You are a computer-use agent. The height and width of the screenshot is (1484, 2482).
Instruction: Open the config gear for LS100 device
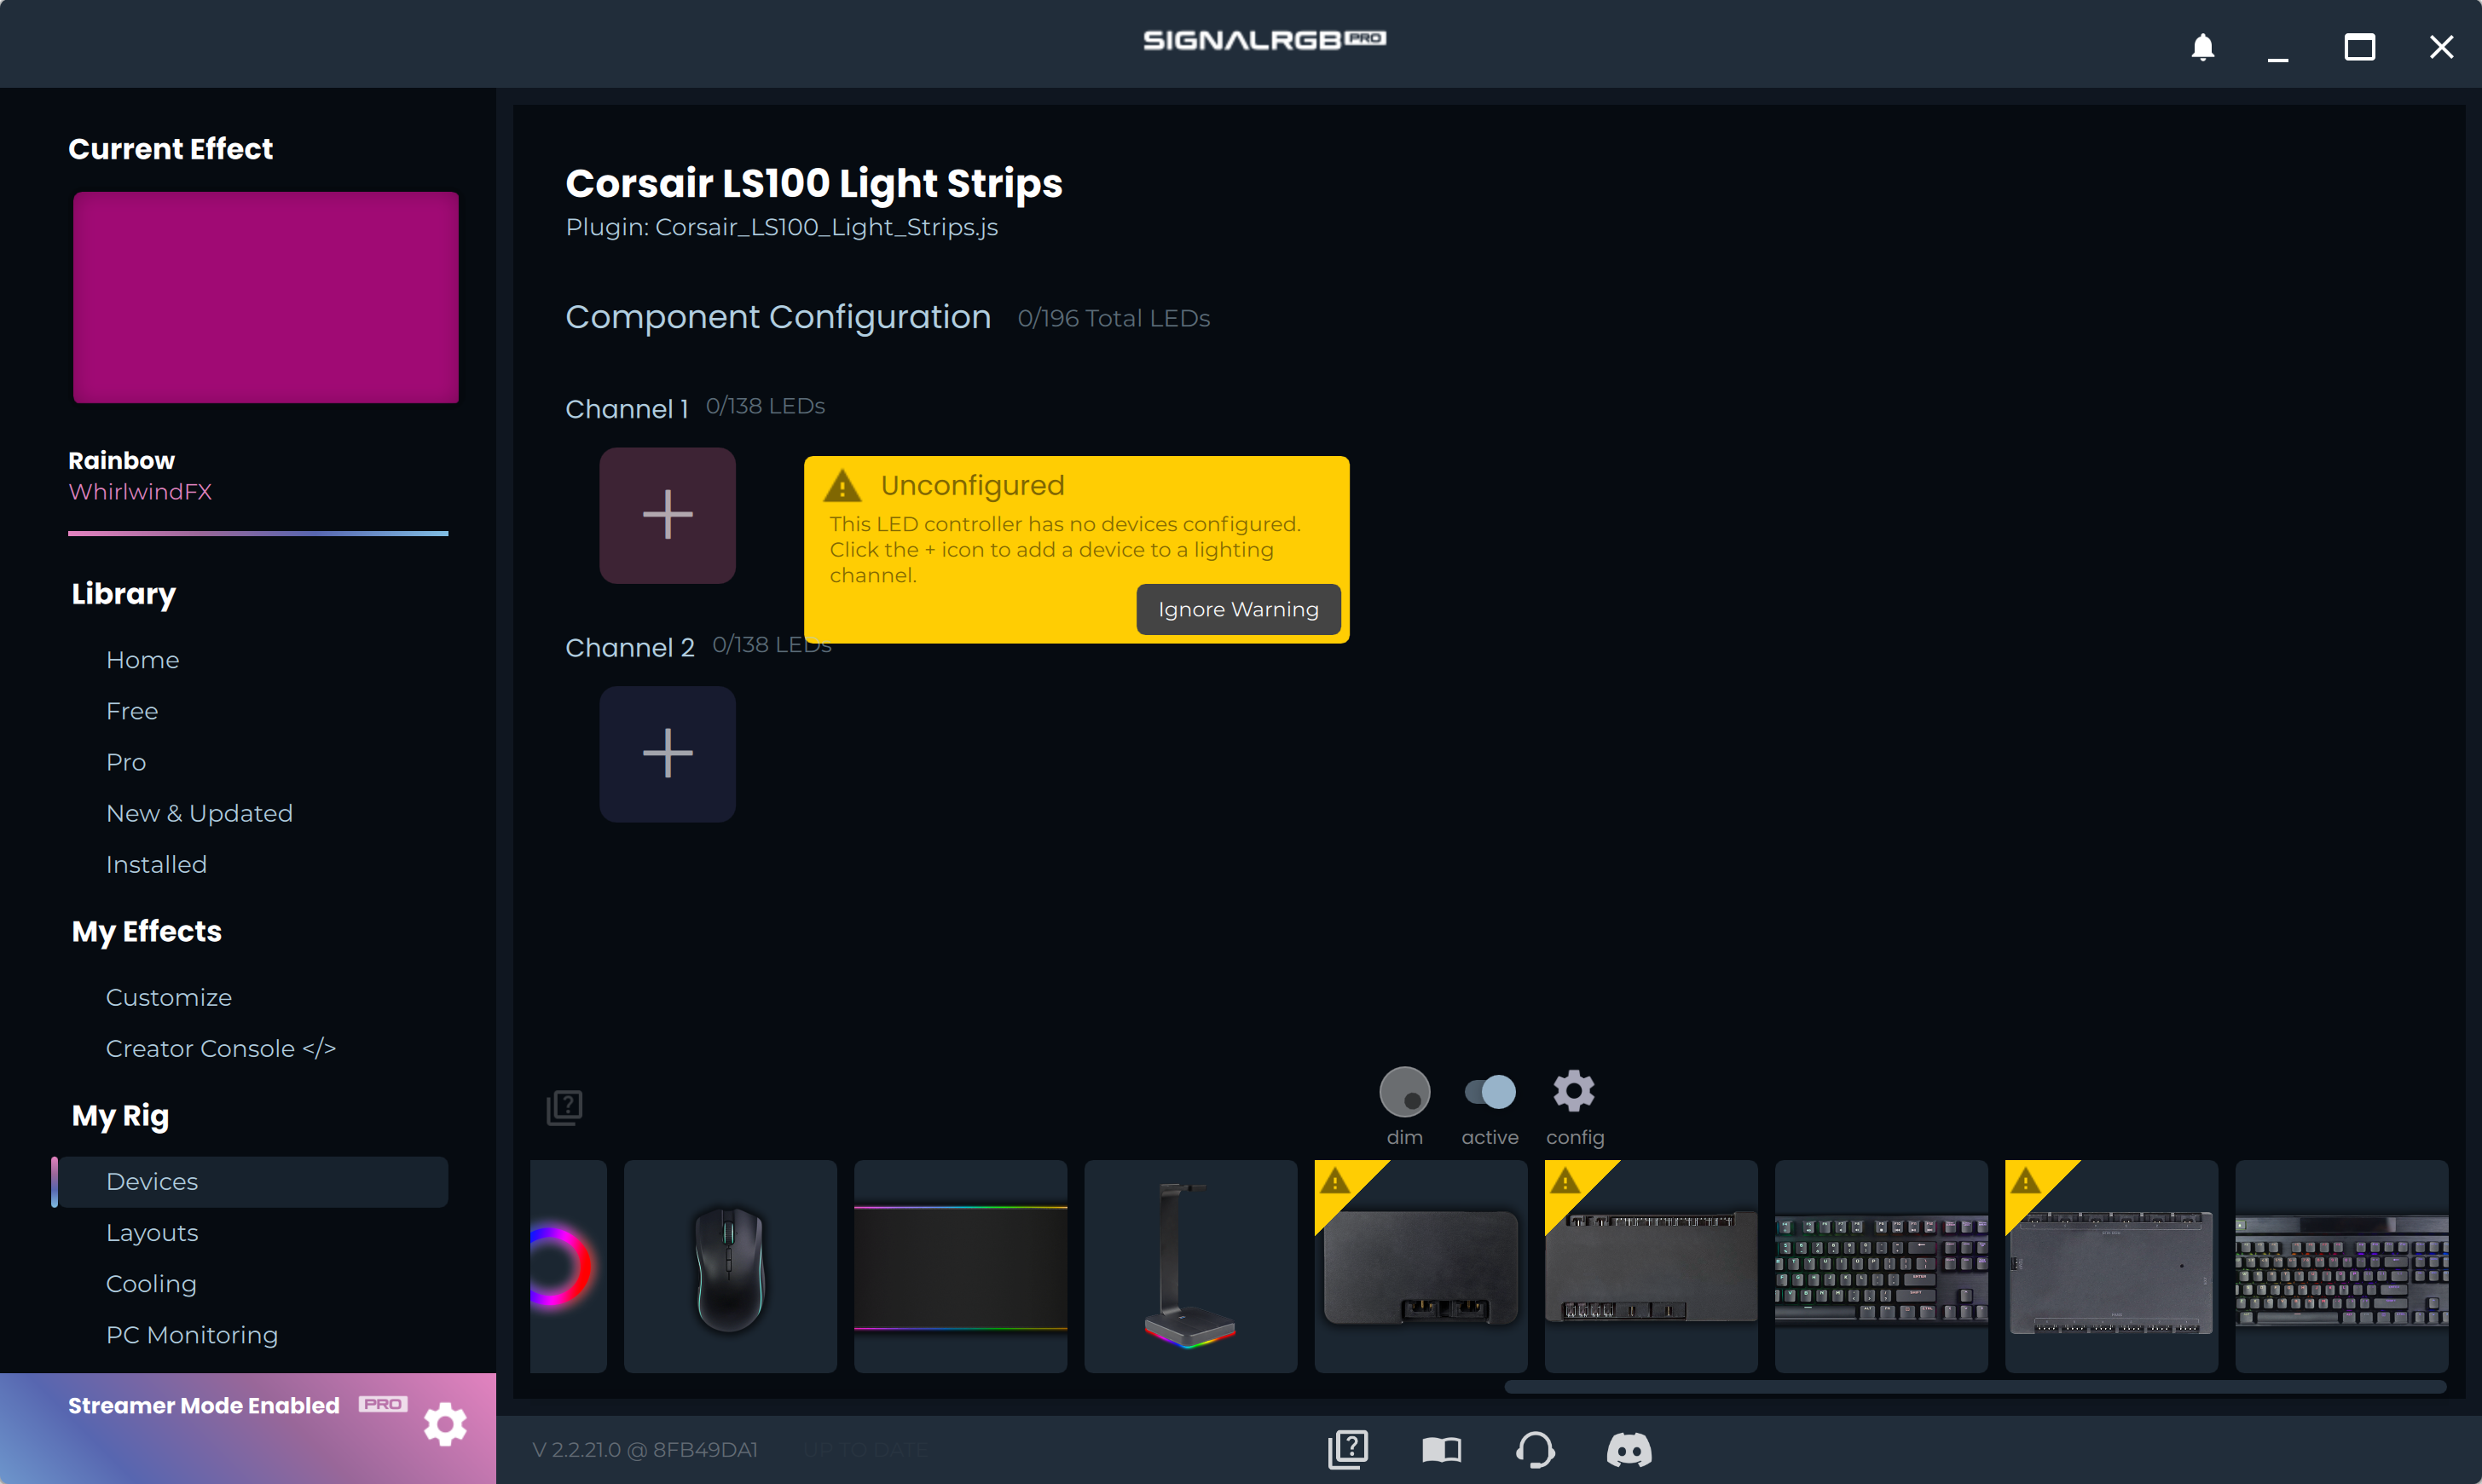click(1573, 1092)
